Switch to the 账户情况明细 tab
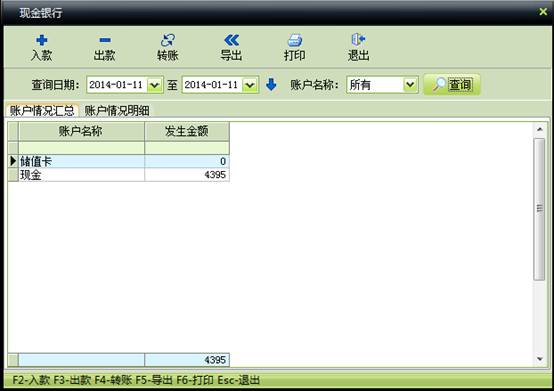Image resolution: width=554 pixels, height=391 pixels. point(117,111)
